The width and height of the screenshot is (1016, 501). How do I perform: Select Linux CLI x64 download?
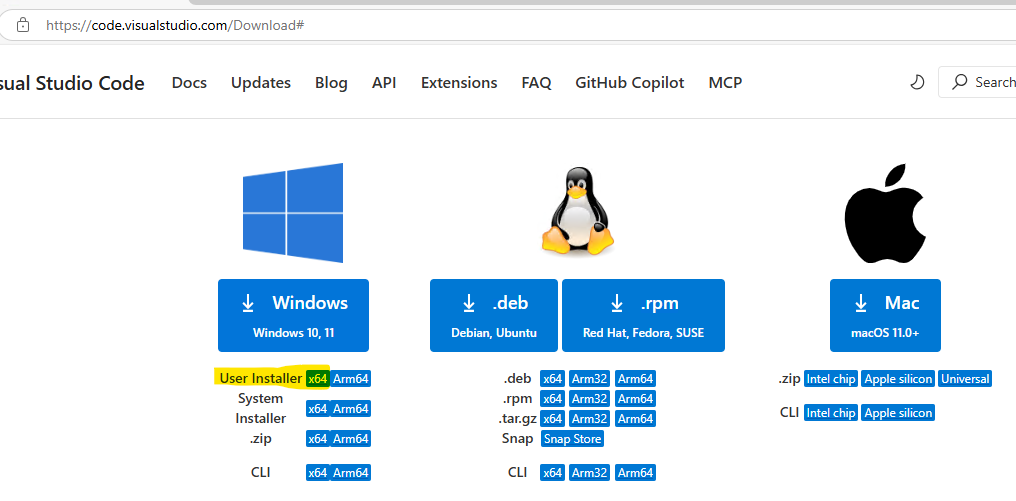[553, 472]
